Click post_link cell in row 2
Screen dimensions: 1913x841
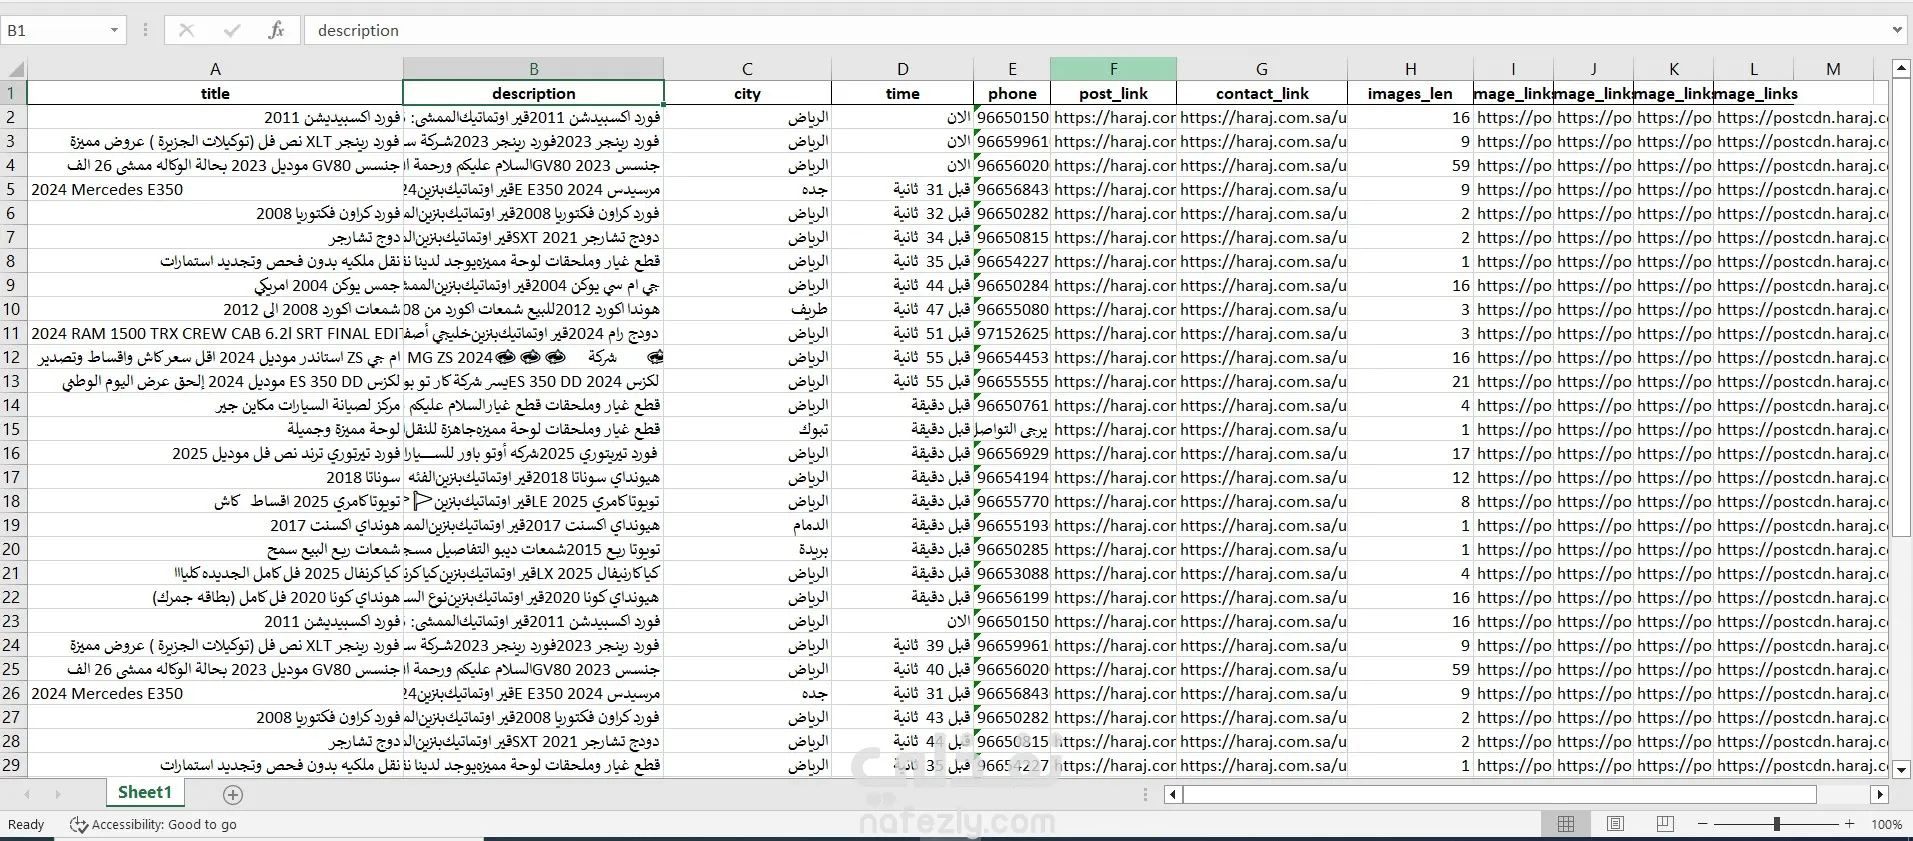(1113, 117)
